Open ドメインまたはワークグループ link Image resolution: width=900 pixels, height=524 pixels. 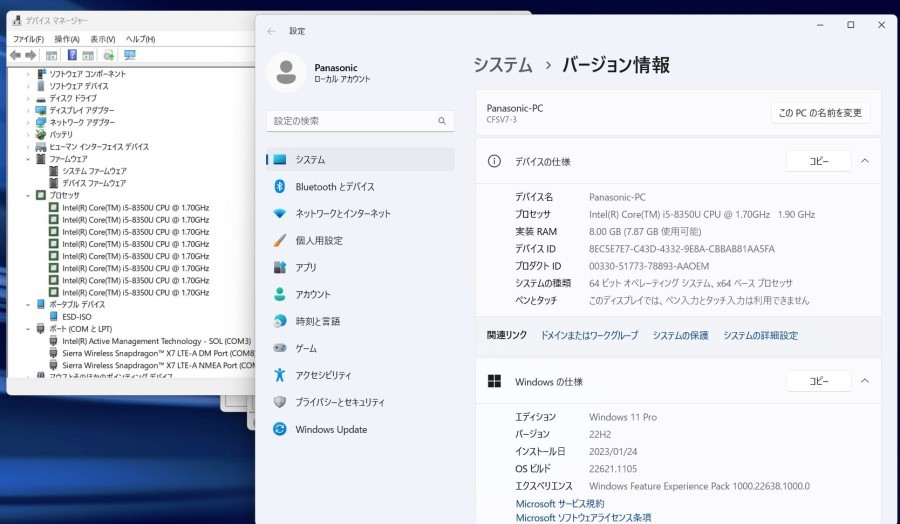(x=589, y=335)
